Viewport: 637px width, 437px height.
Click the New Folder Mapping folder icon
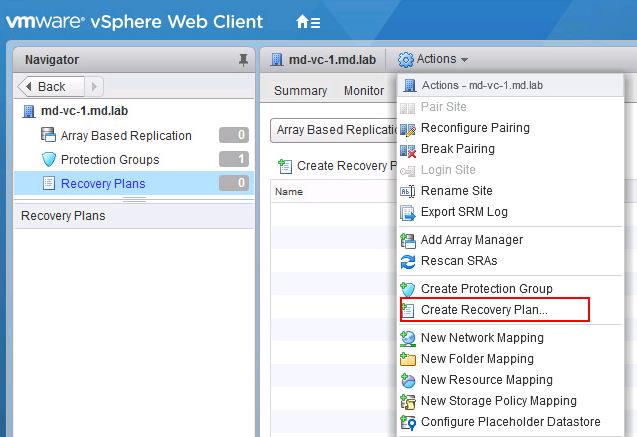click(408, 359)
